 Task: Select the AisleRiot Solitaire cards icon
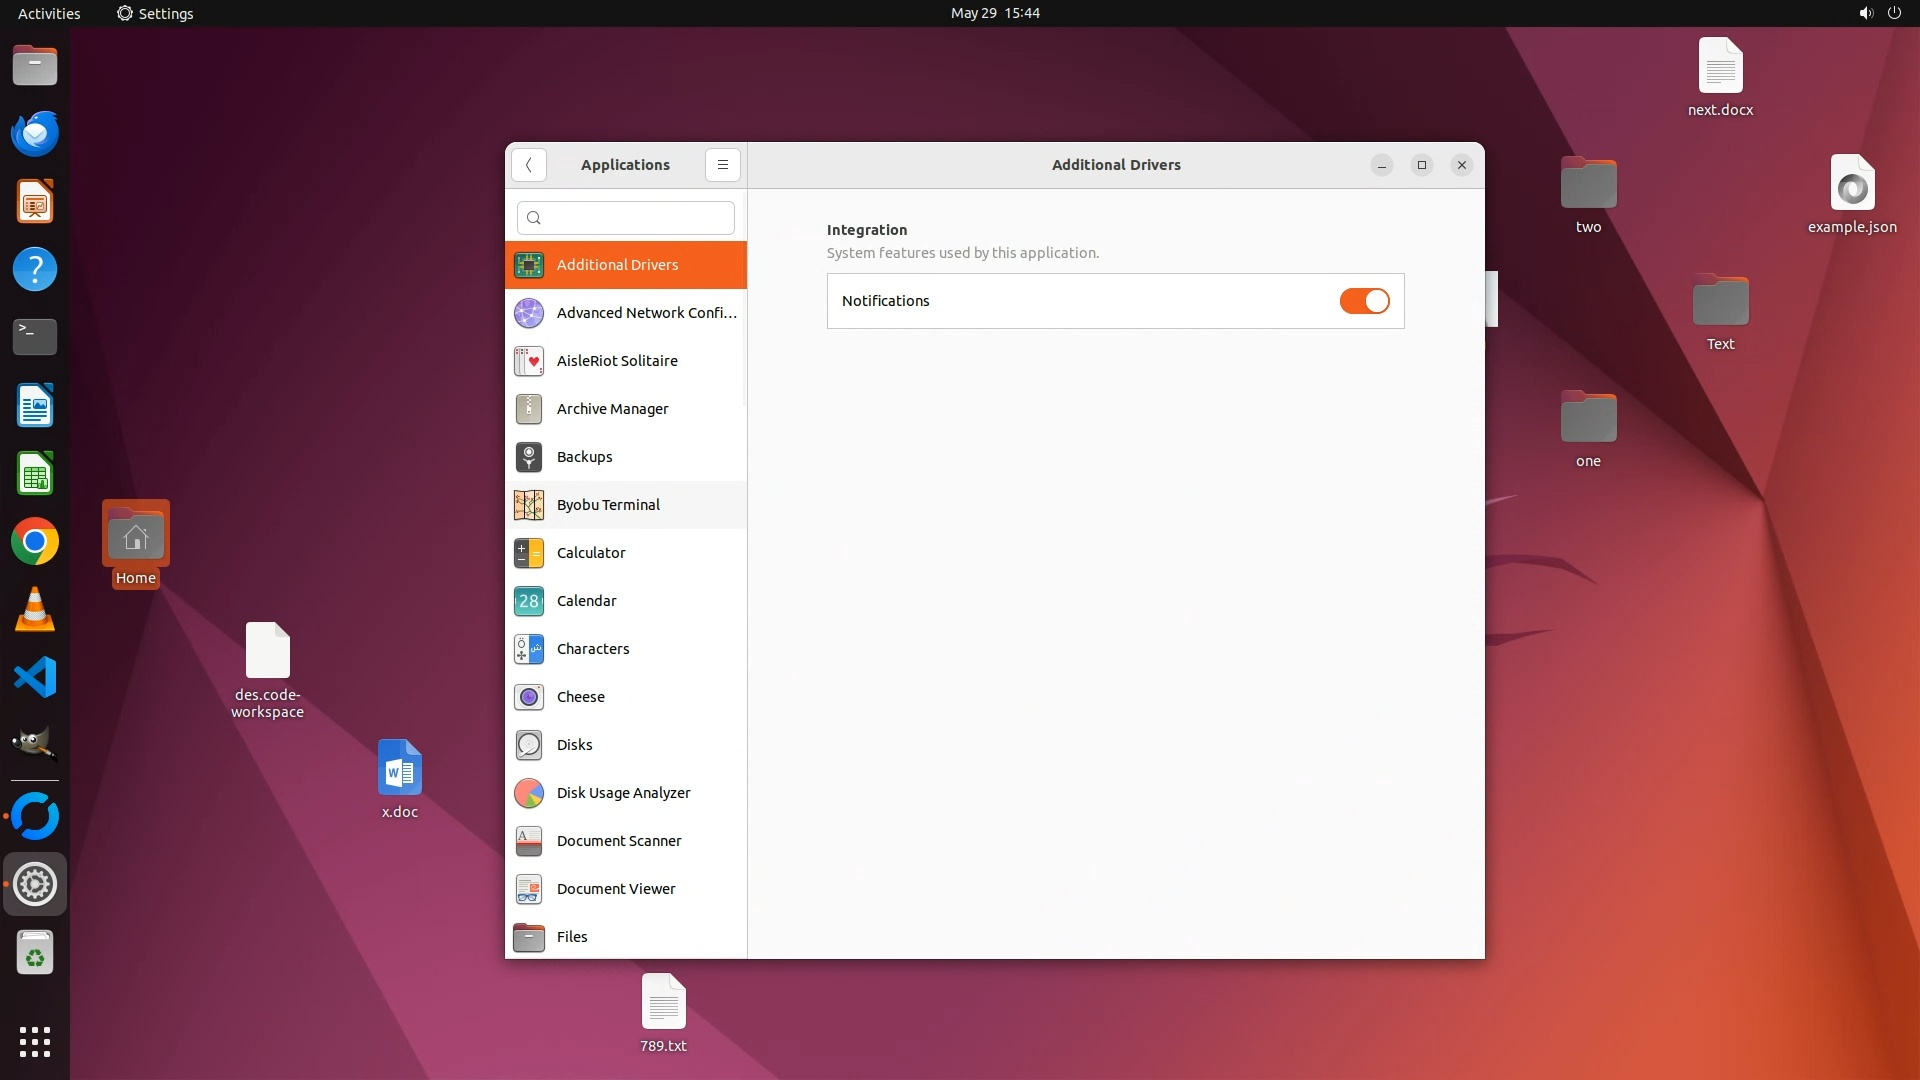(528, 361)
